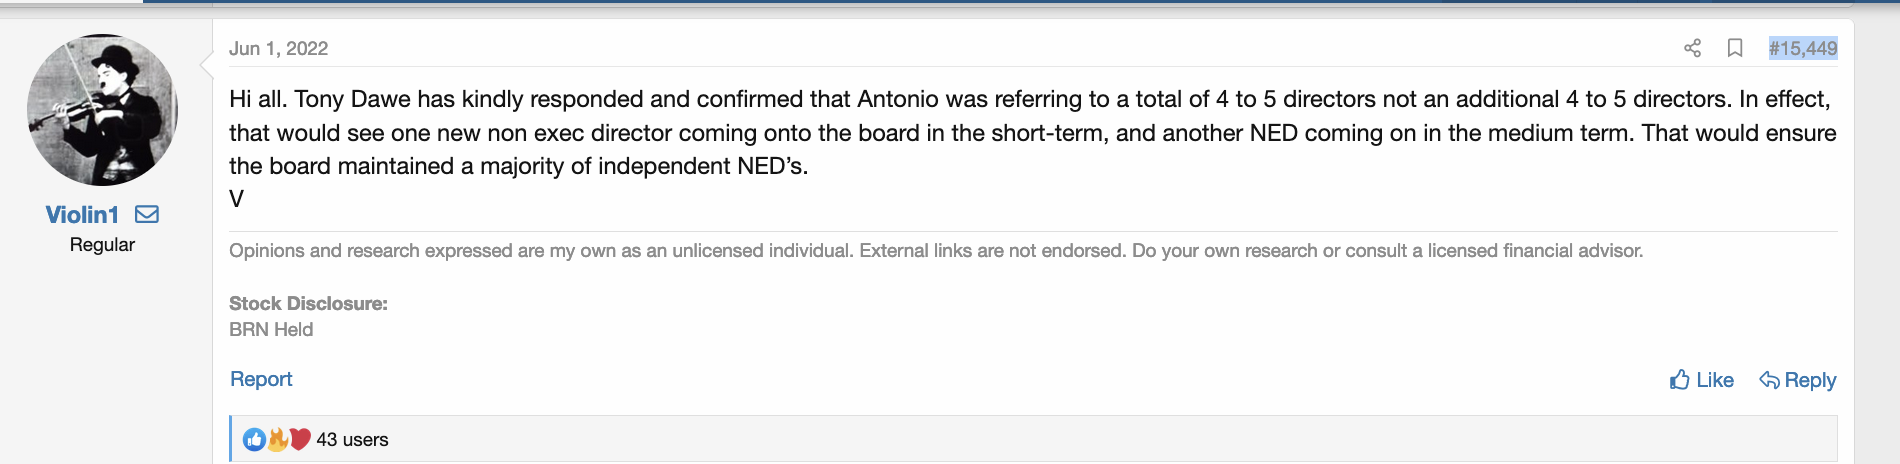Reply to Violin1's post

click(1797, 380)
